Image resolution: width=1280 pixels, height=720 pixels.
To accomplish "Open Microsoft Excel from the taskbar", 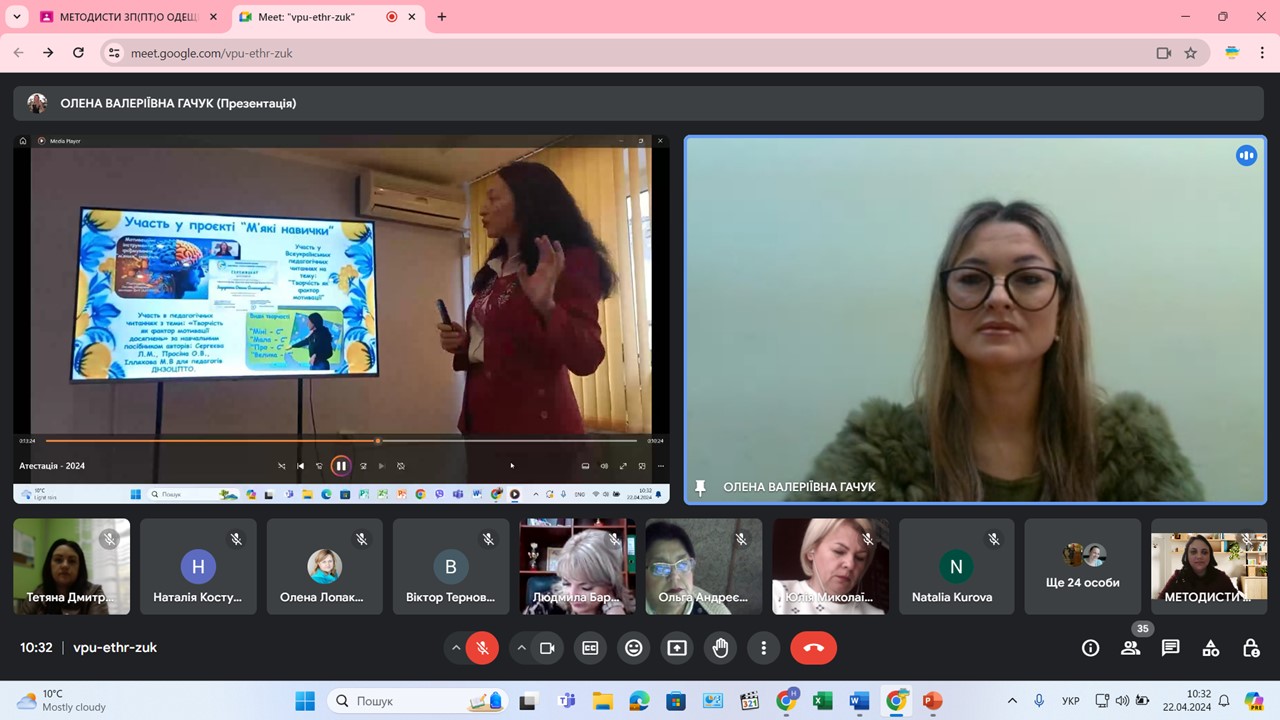I will point(822,701).
